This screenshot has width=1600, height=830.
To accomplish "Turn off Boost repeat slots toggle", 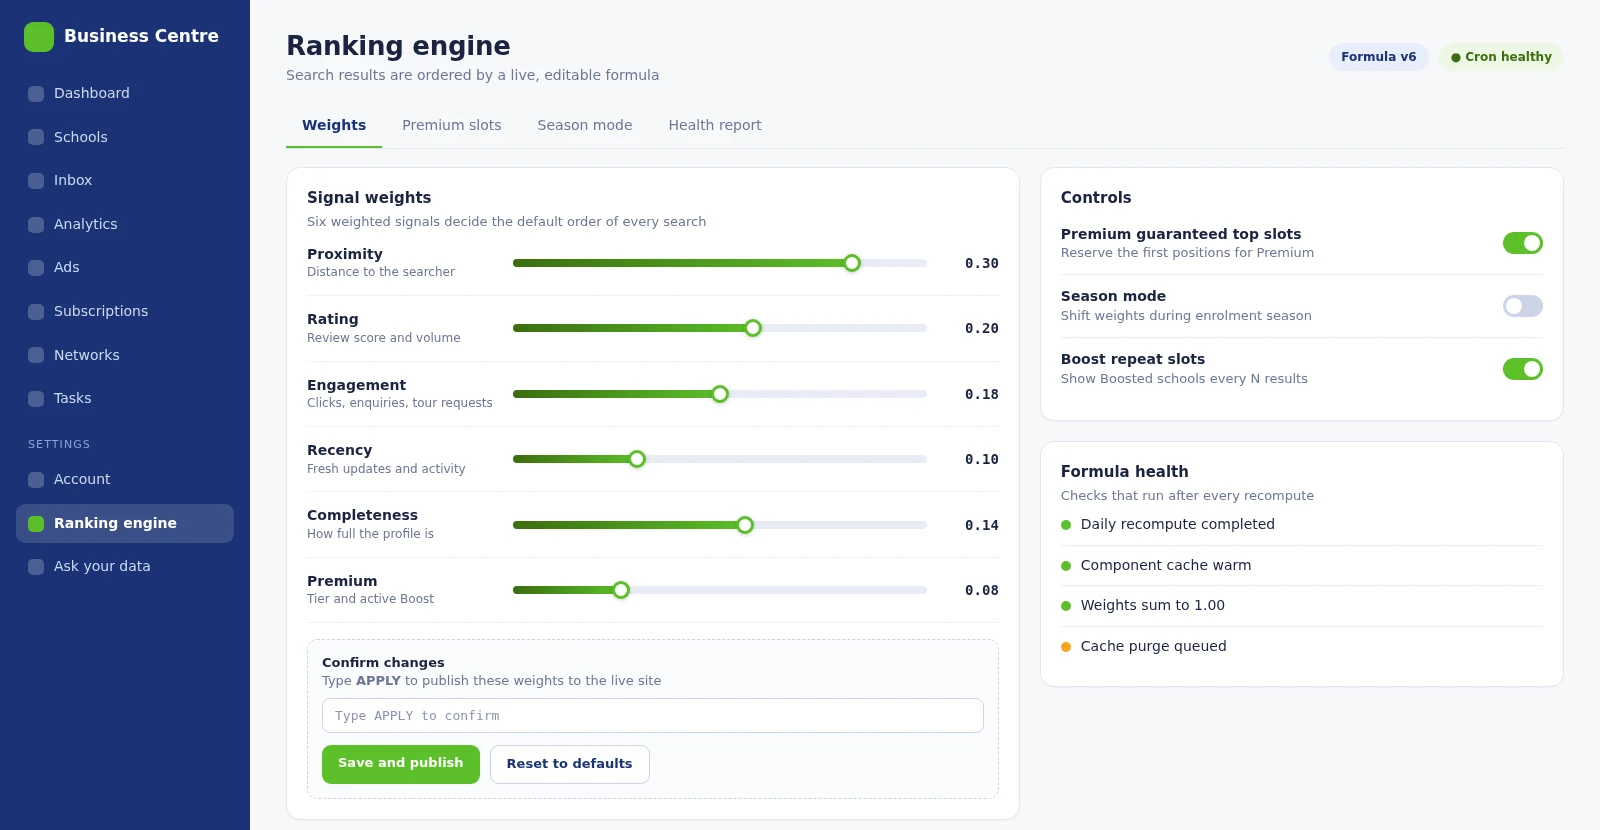I will pos(1522,369).
